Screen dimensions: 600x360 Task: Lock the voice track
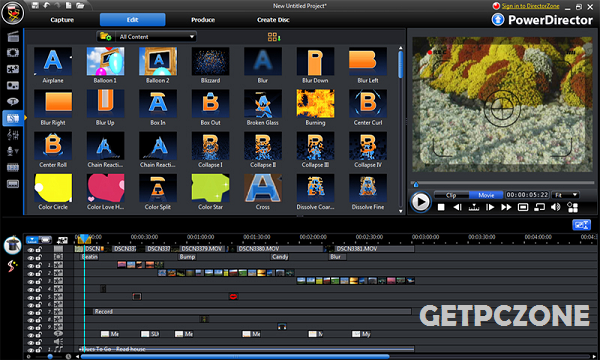[39, 342]
